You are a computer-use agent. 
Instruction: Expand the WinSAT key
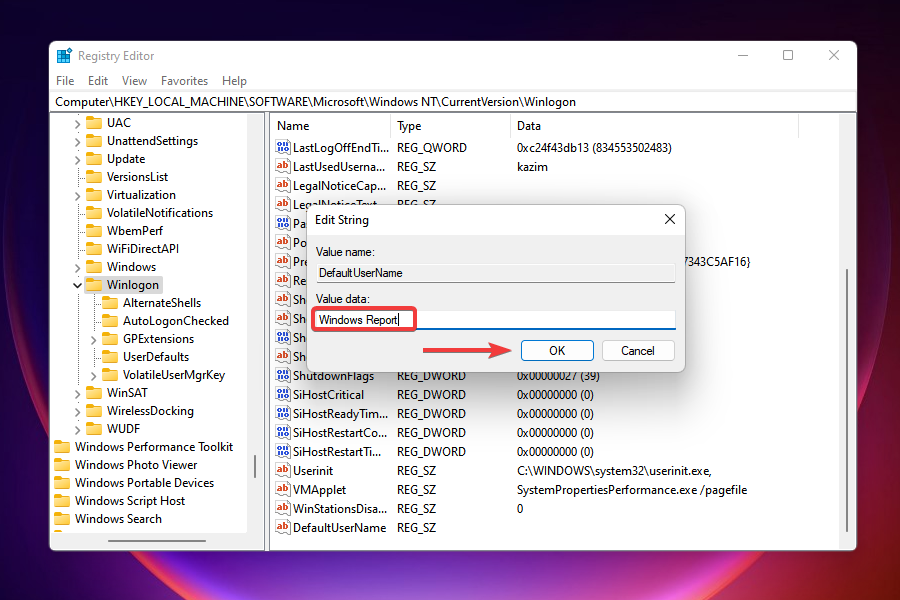click(77, 394)
